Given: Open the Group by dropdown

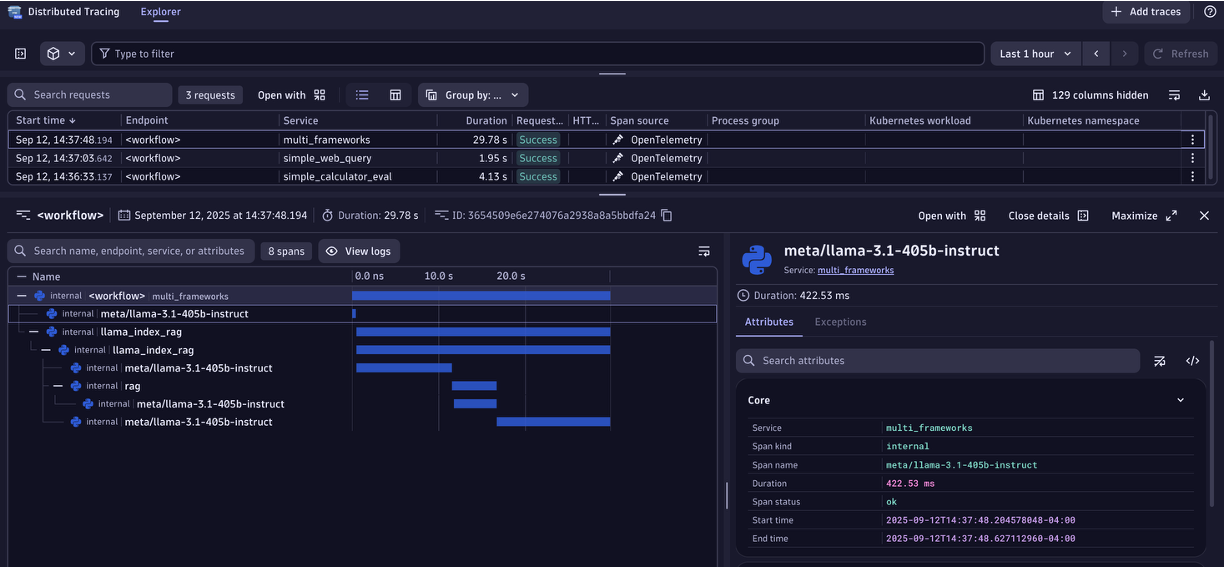Looking at the screenshot, I should (473, 95).
